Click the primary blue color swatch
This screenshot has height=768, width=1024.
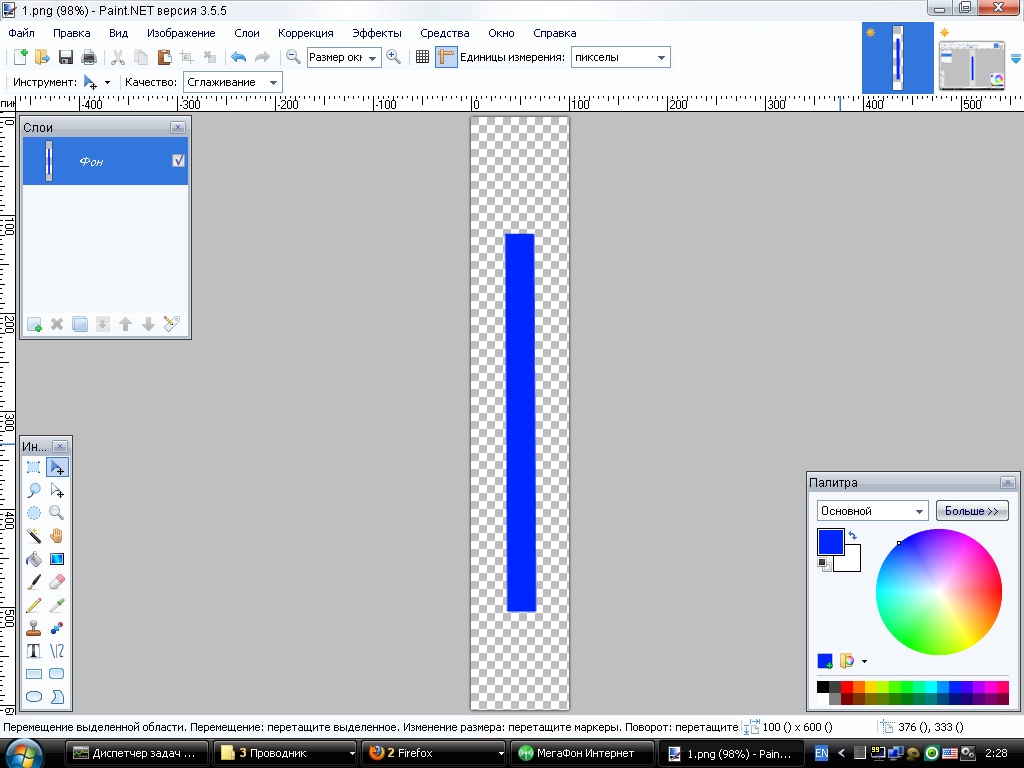(830, 542)
